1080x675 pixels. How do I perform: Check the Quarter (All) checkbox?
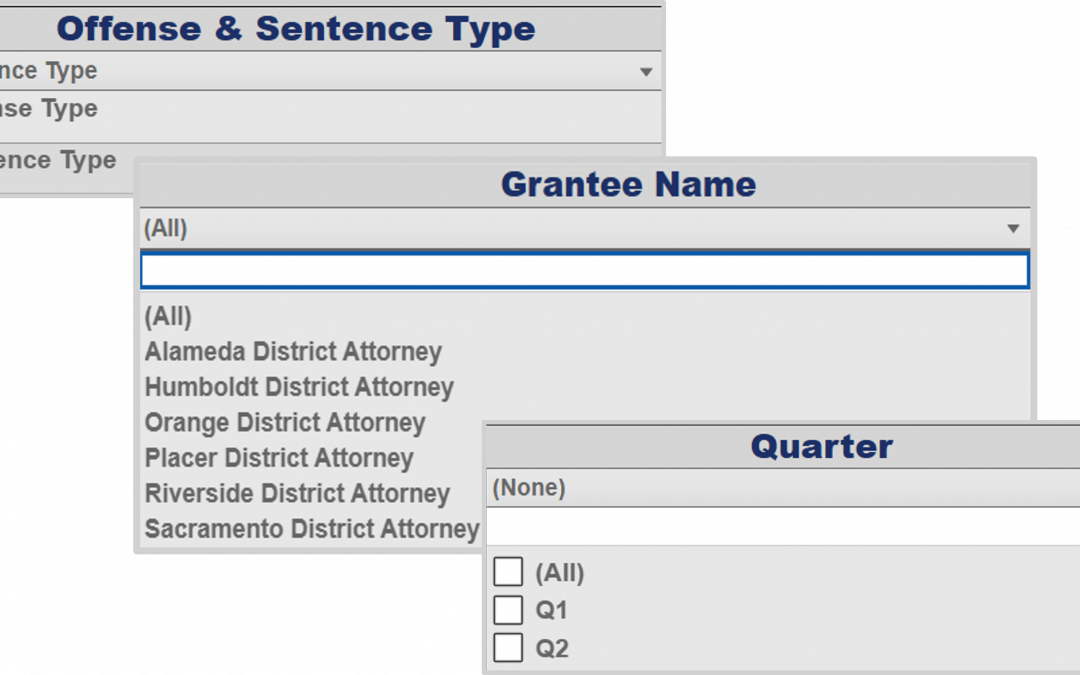508,572
